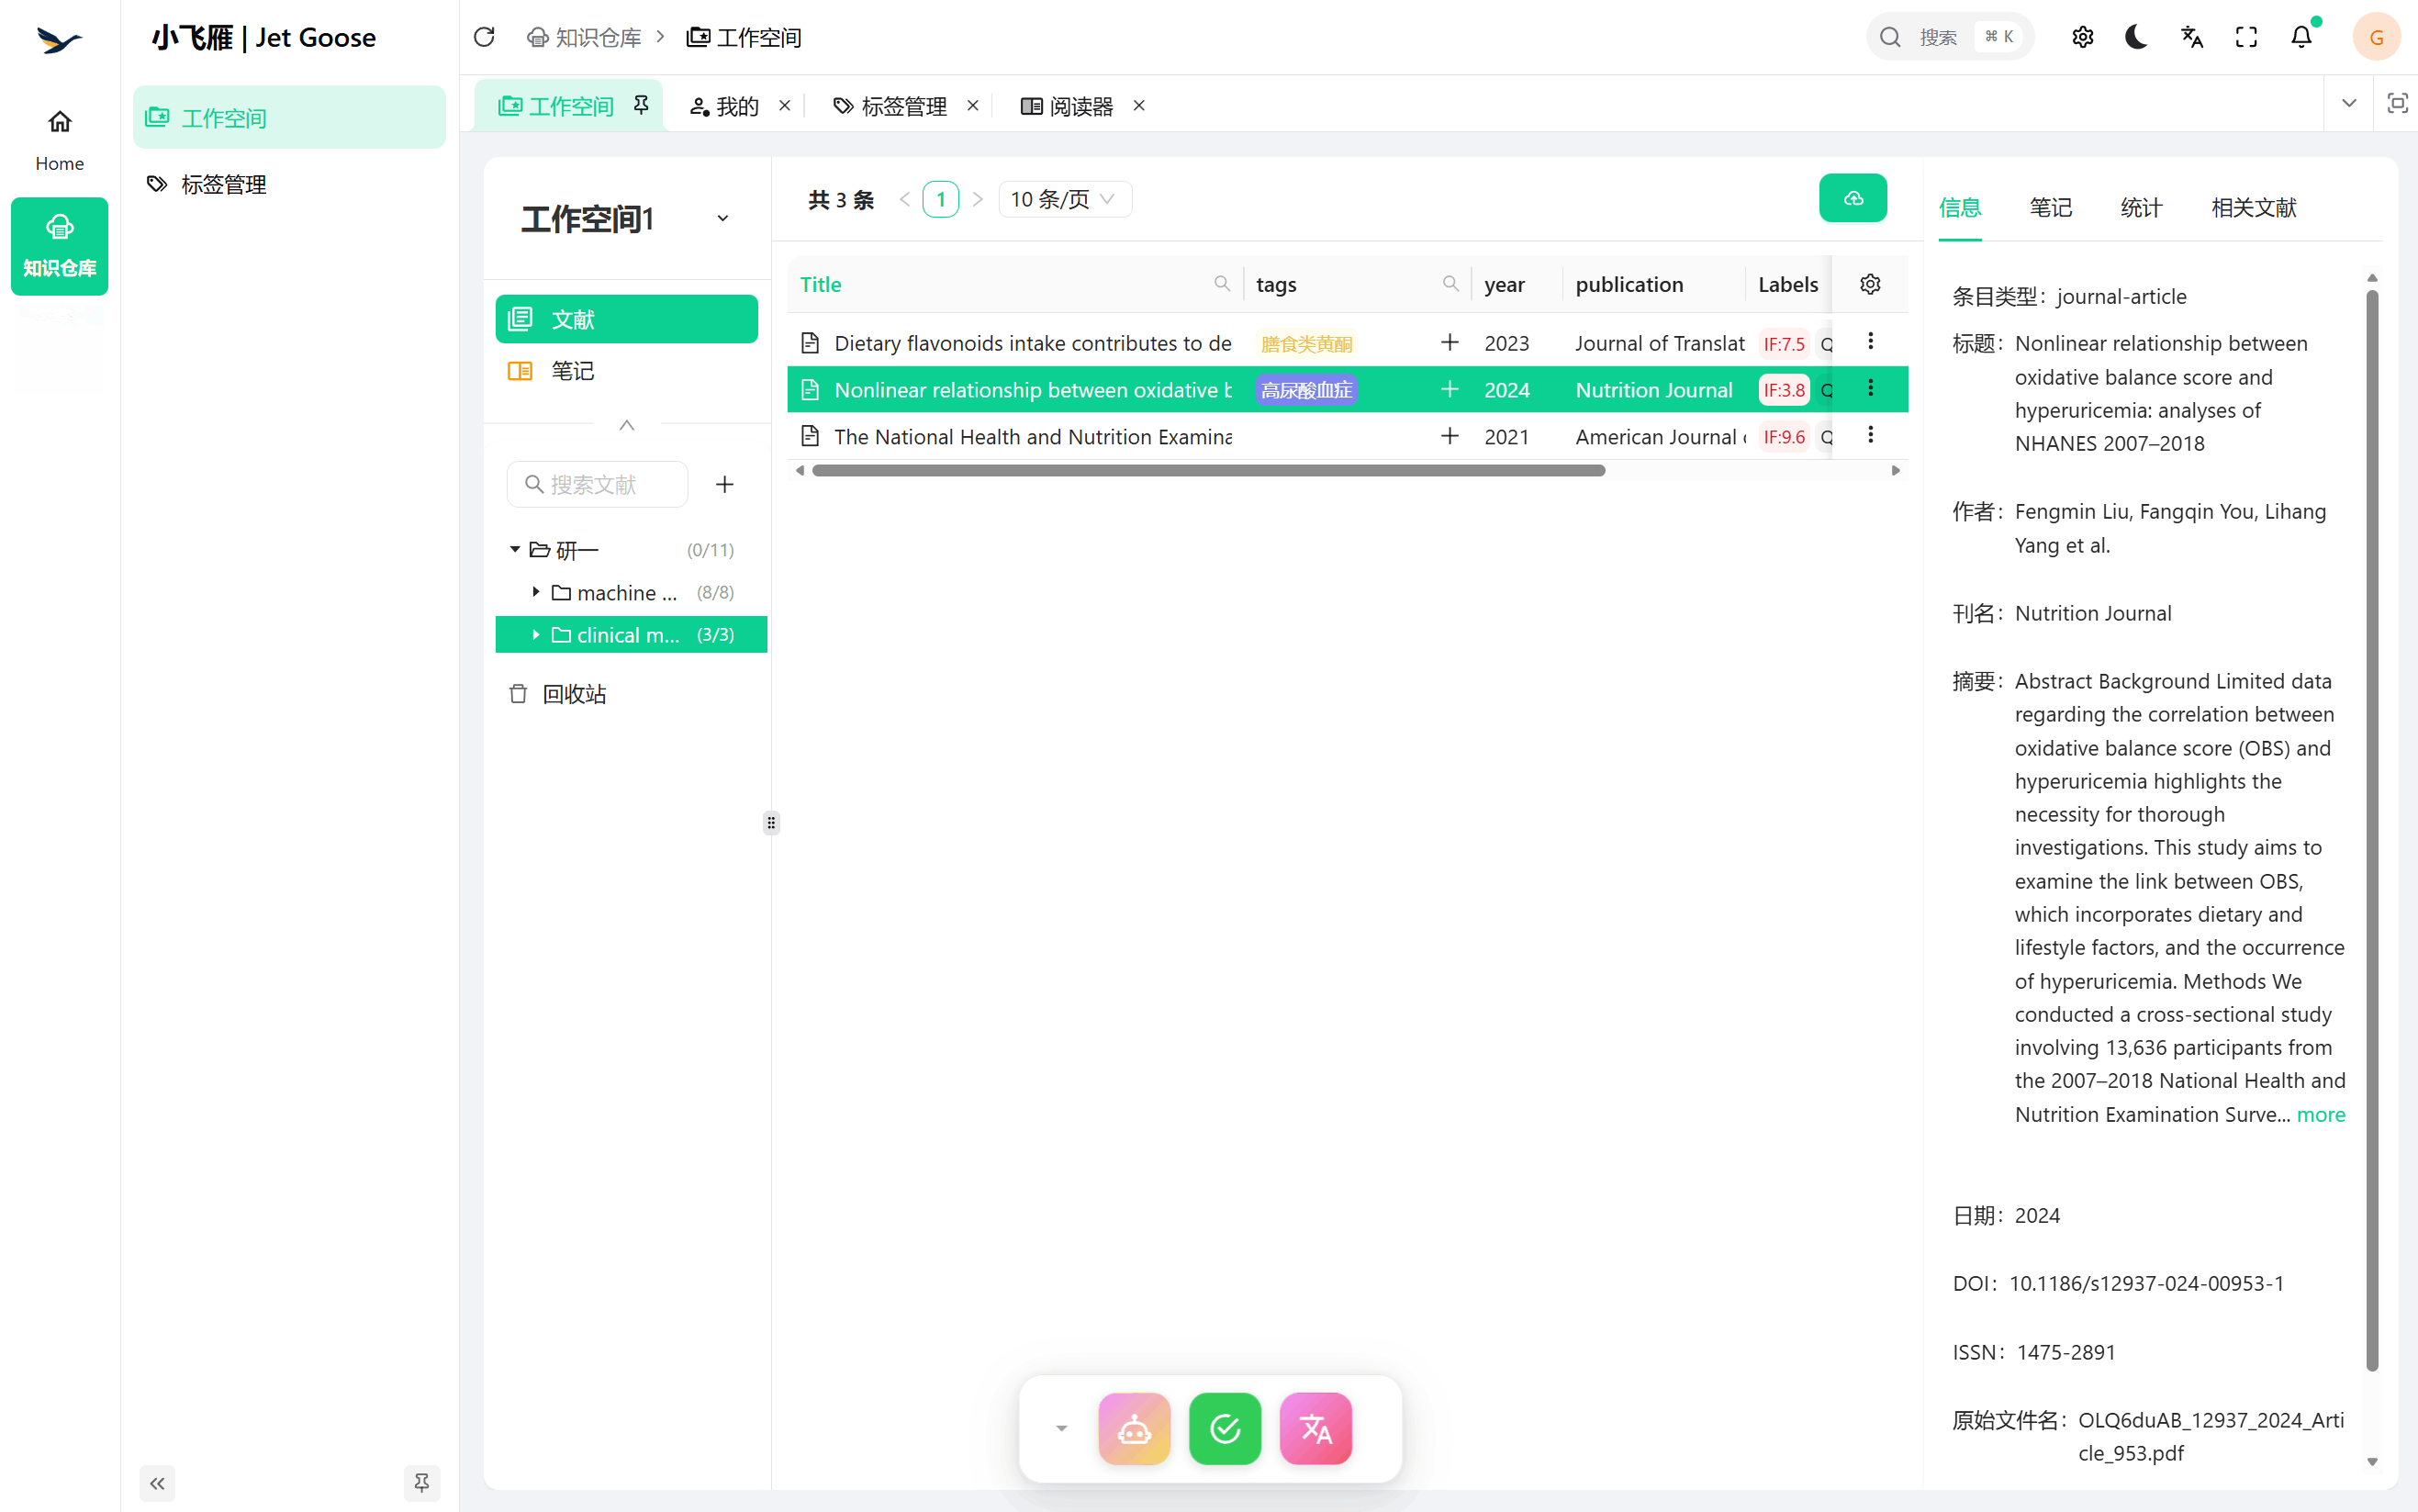The width and height of the screenshot is (2418, 1512).
Task: Toggle pin on 工作空间 tab
Action: 641,105
